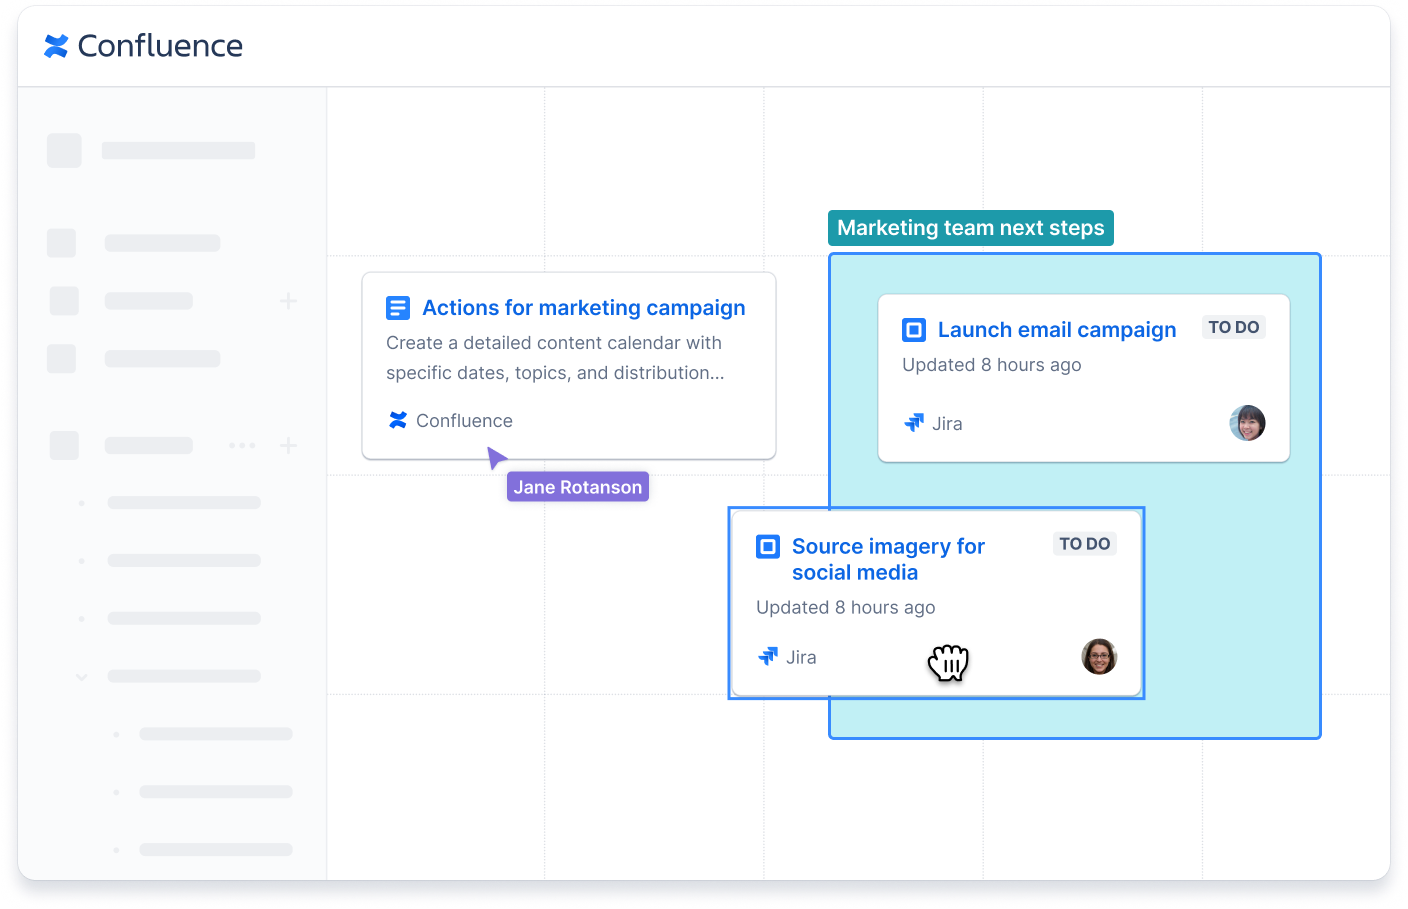Click the Jira logo on Source imagery card

[x=767, y=656]
